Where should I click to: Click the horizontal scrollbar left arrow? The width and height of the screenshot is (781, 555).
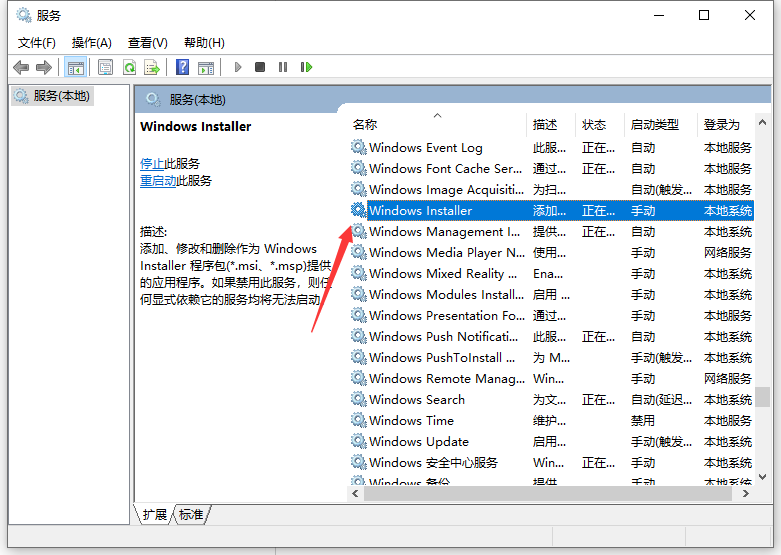[x=355, y=494]
